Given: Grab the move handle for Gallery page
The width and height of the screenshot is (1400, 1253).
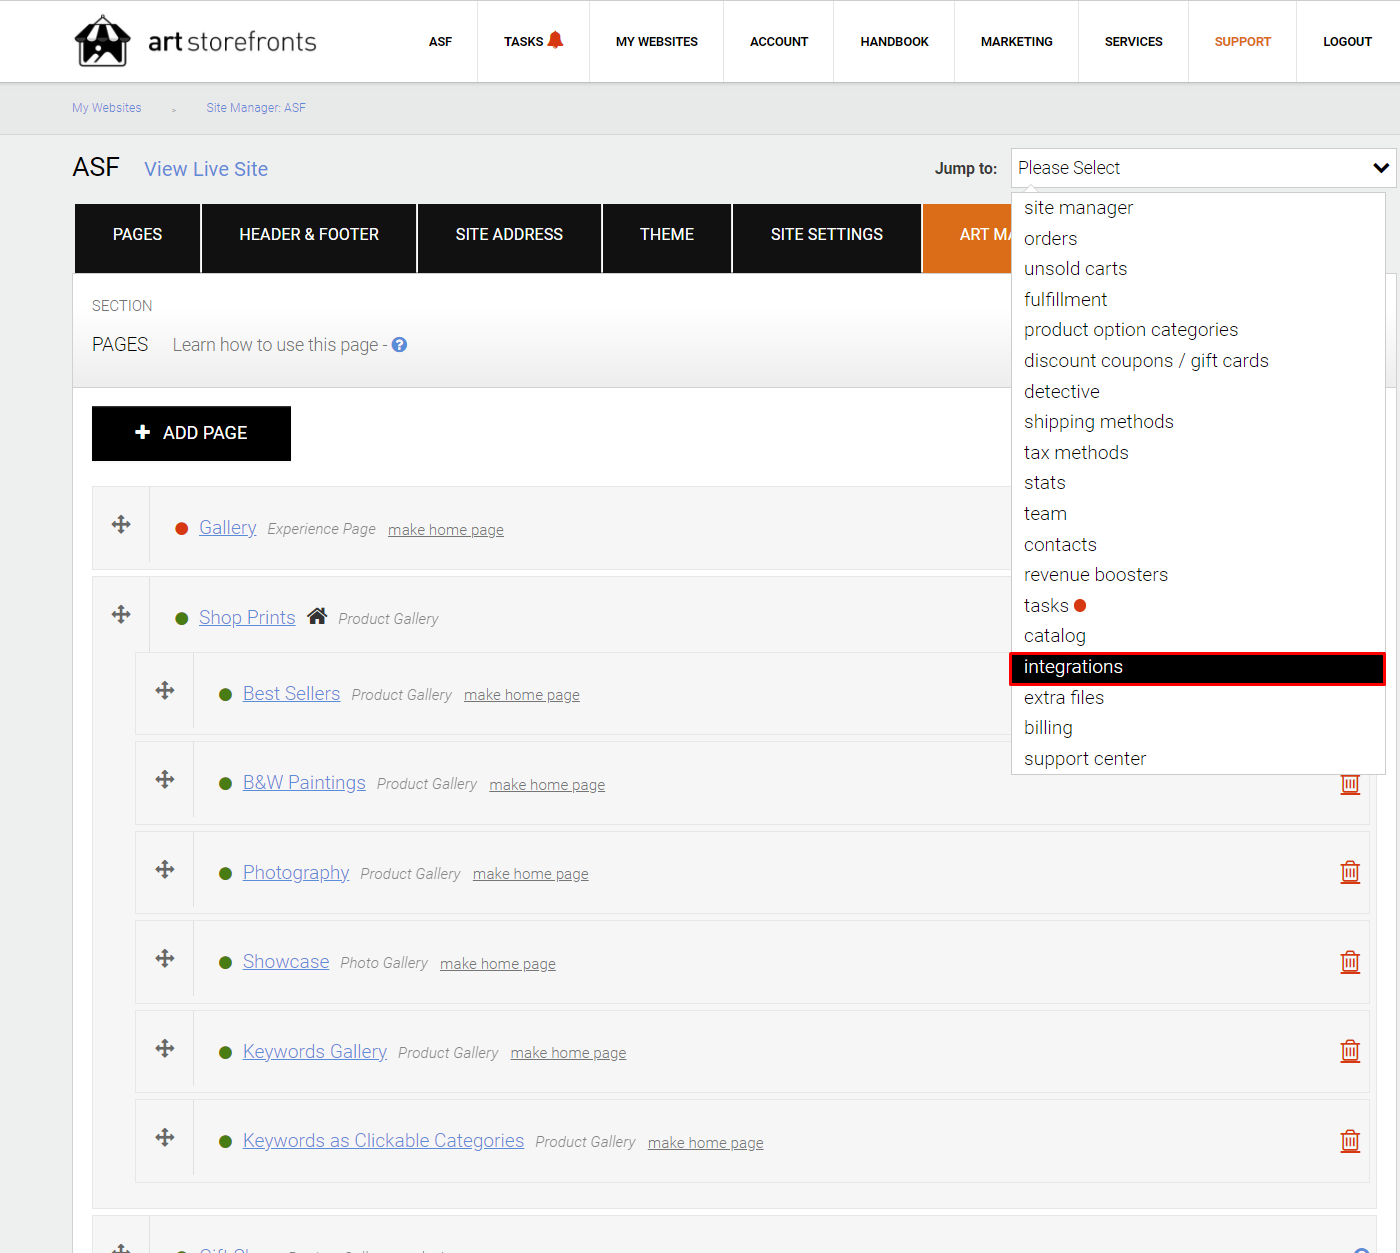Looking at the screenshot, I should point(121,525).
